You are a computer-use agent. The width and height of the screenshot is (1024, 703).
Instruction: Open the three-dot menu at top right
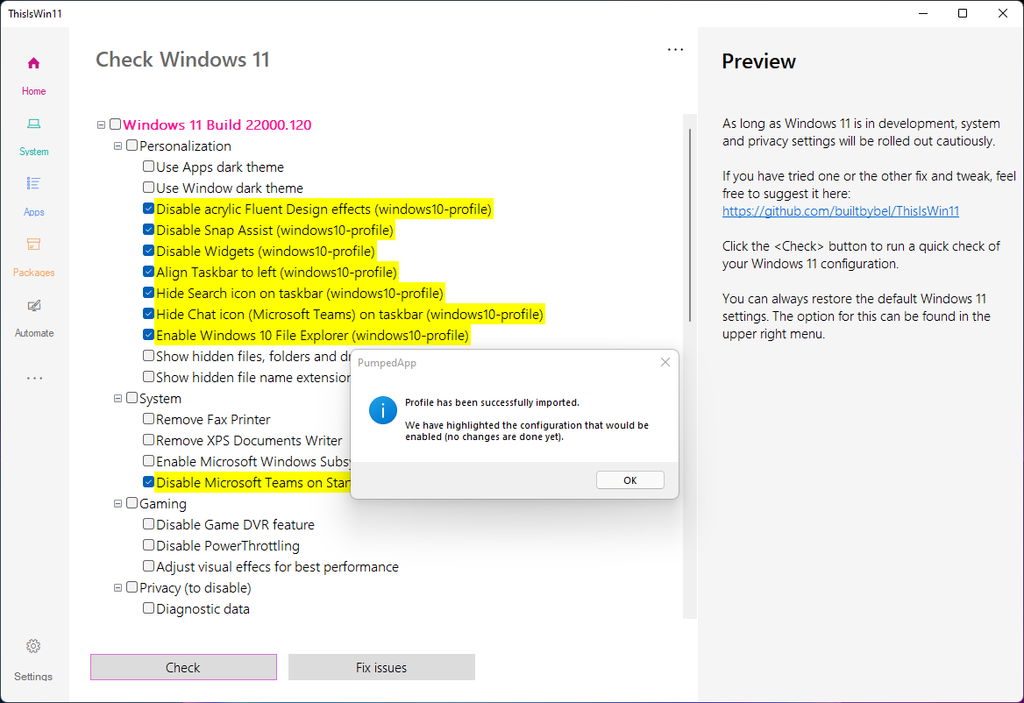point(675,48)
